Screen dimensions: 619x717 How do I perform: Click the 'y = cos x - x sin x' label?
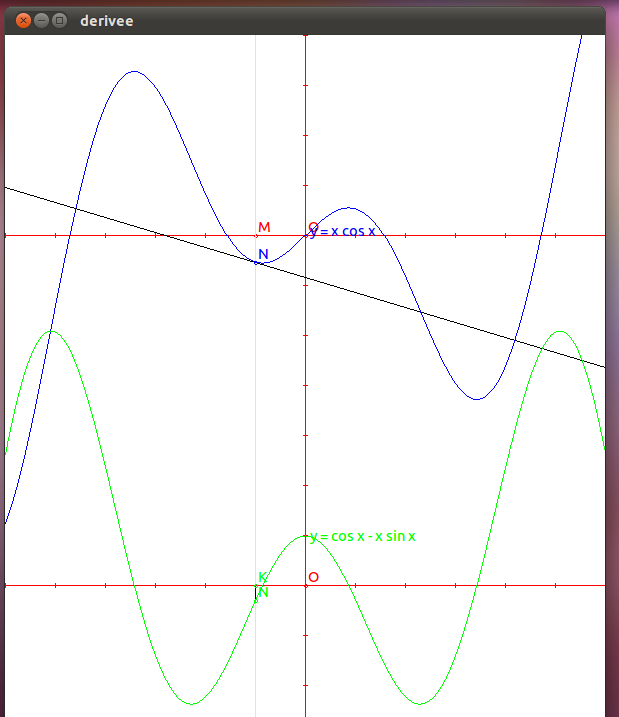coord(363,536)
